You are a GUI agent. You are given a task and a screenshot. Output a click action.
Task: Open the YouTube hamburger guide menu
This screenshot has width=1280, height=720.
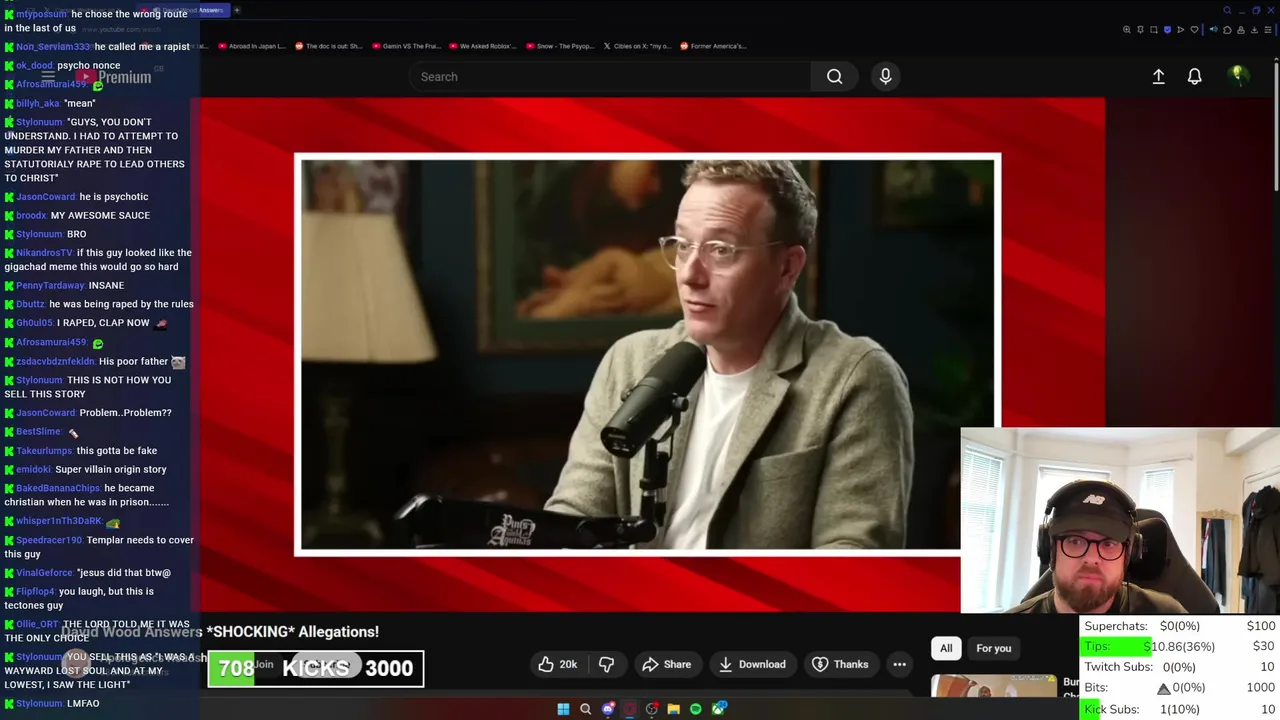47,76
